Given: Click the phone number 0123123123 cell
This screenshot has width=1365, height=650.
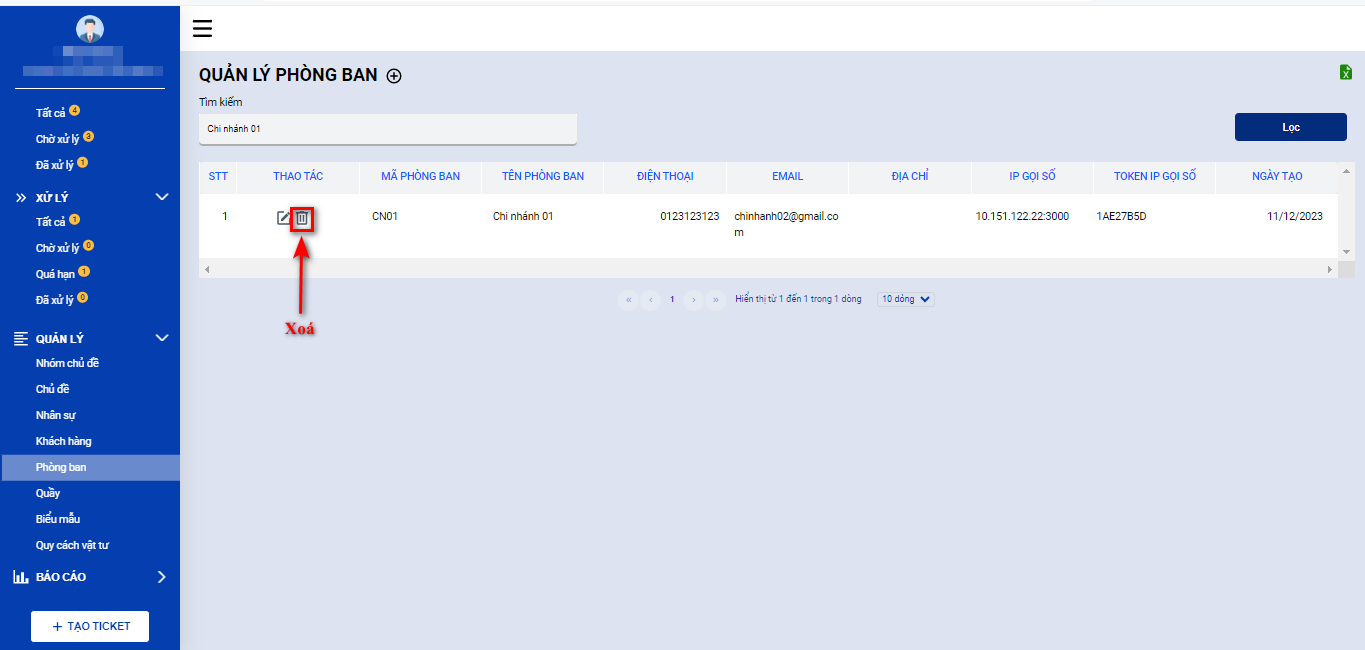Looking at the screenshot, I should 689,216.
